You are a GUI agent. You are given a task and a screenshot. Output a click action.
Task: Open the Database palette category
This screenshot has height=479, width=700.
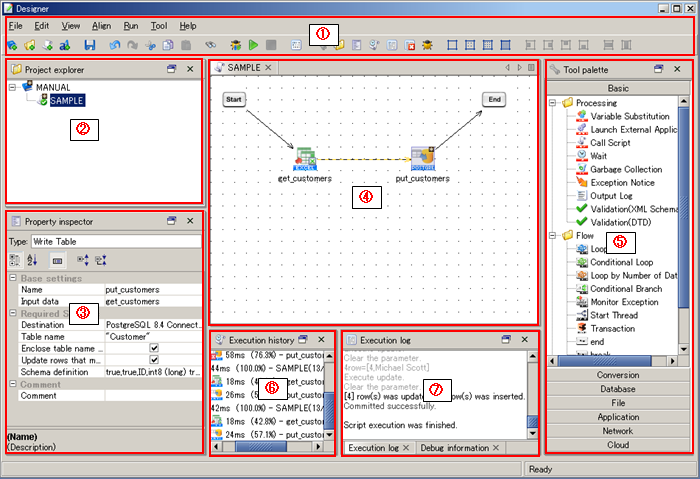click(617, 389)
